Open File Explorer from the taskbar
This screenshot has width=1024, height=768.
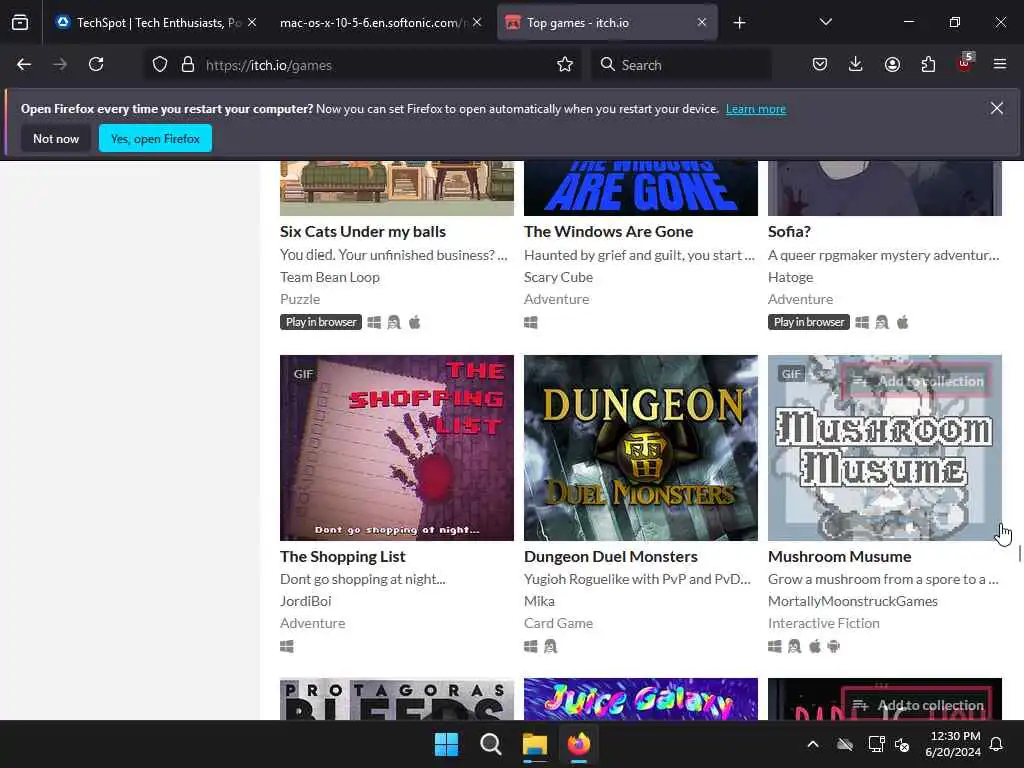pos(534,744)
